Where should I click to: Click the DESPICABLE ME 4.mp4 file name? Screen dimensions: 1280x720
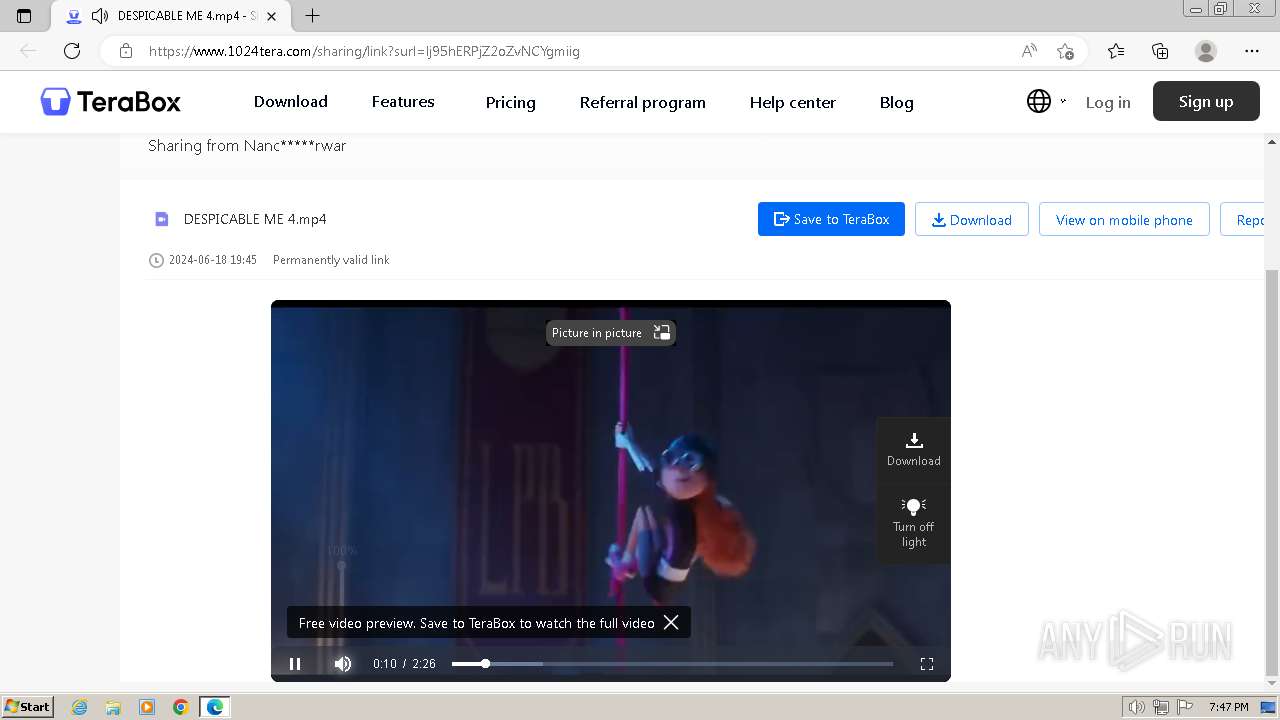pyautogui.click(x=255, y=219)
